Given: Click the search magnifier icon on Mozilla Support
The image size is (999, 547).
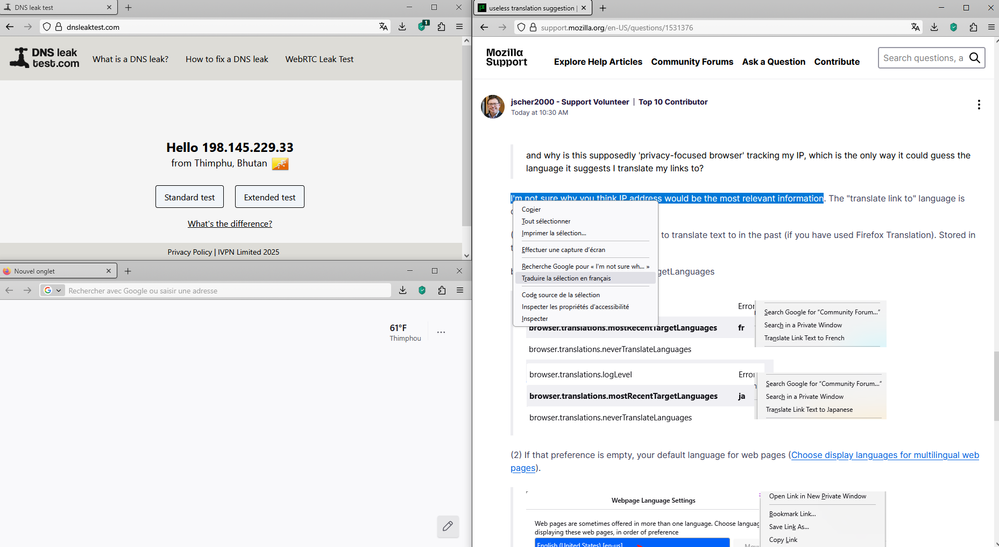Looking at the screenshot, I should [x=977, y=58].
